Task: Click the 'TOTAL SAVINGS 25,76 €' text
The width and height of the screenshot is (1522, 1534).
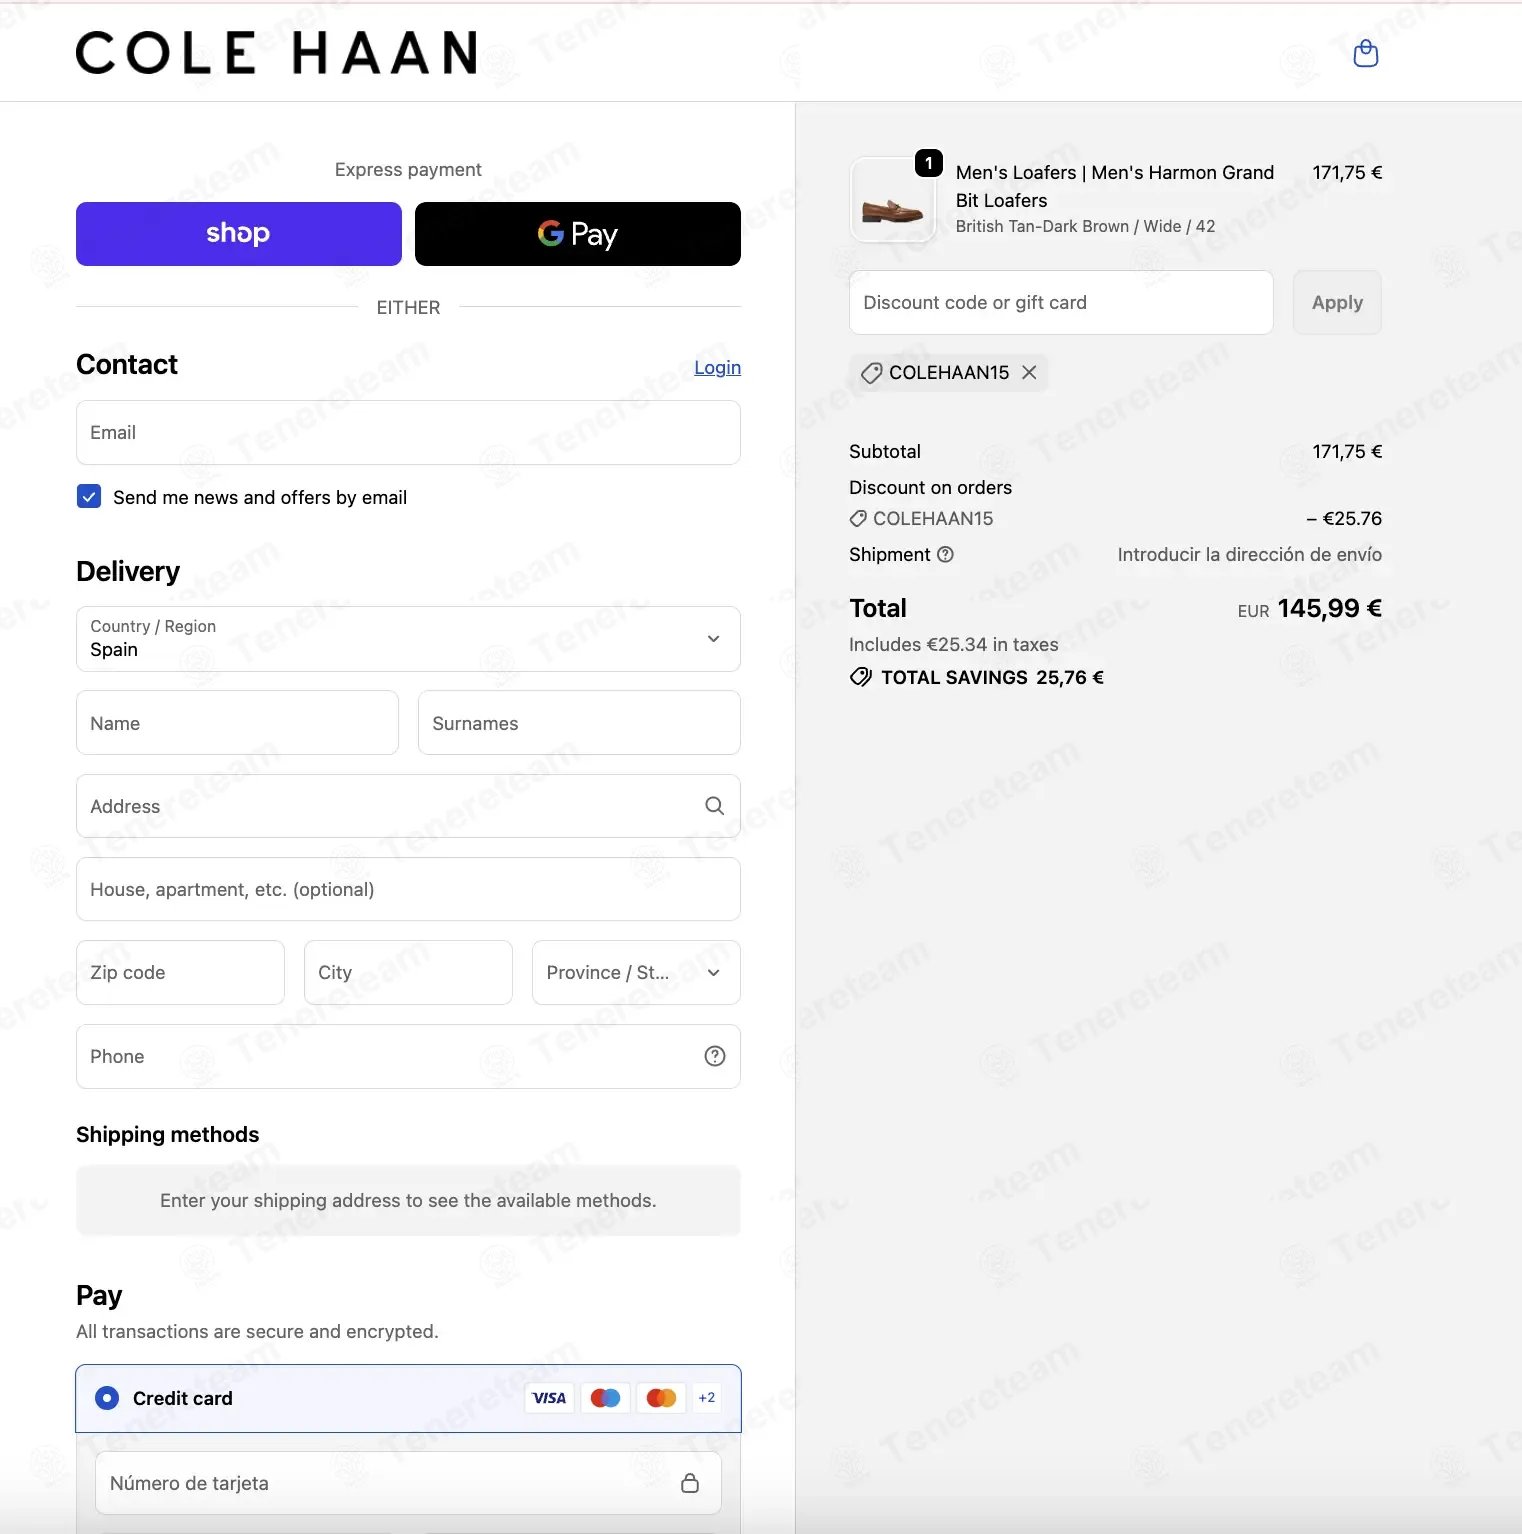Action: [x=992, y=677]
